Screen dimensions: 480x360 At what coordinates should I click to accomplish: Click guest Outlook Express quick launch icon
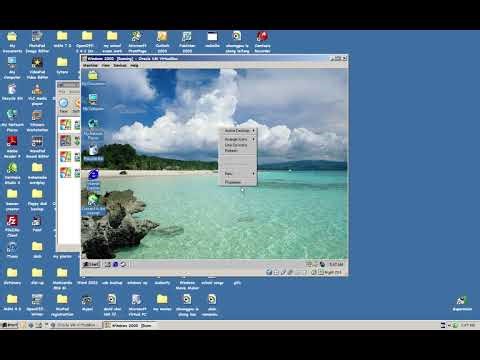123,264
